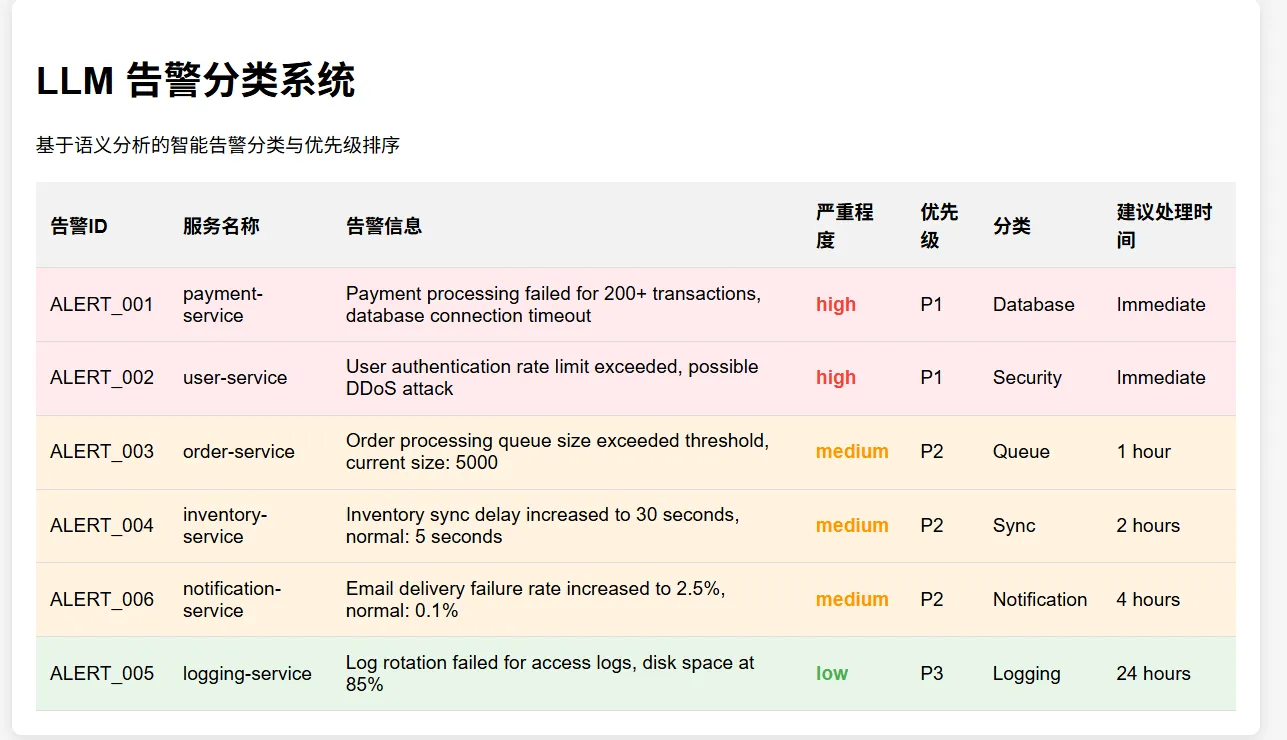Select the "Log rotation failed" alert message

550,674
